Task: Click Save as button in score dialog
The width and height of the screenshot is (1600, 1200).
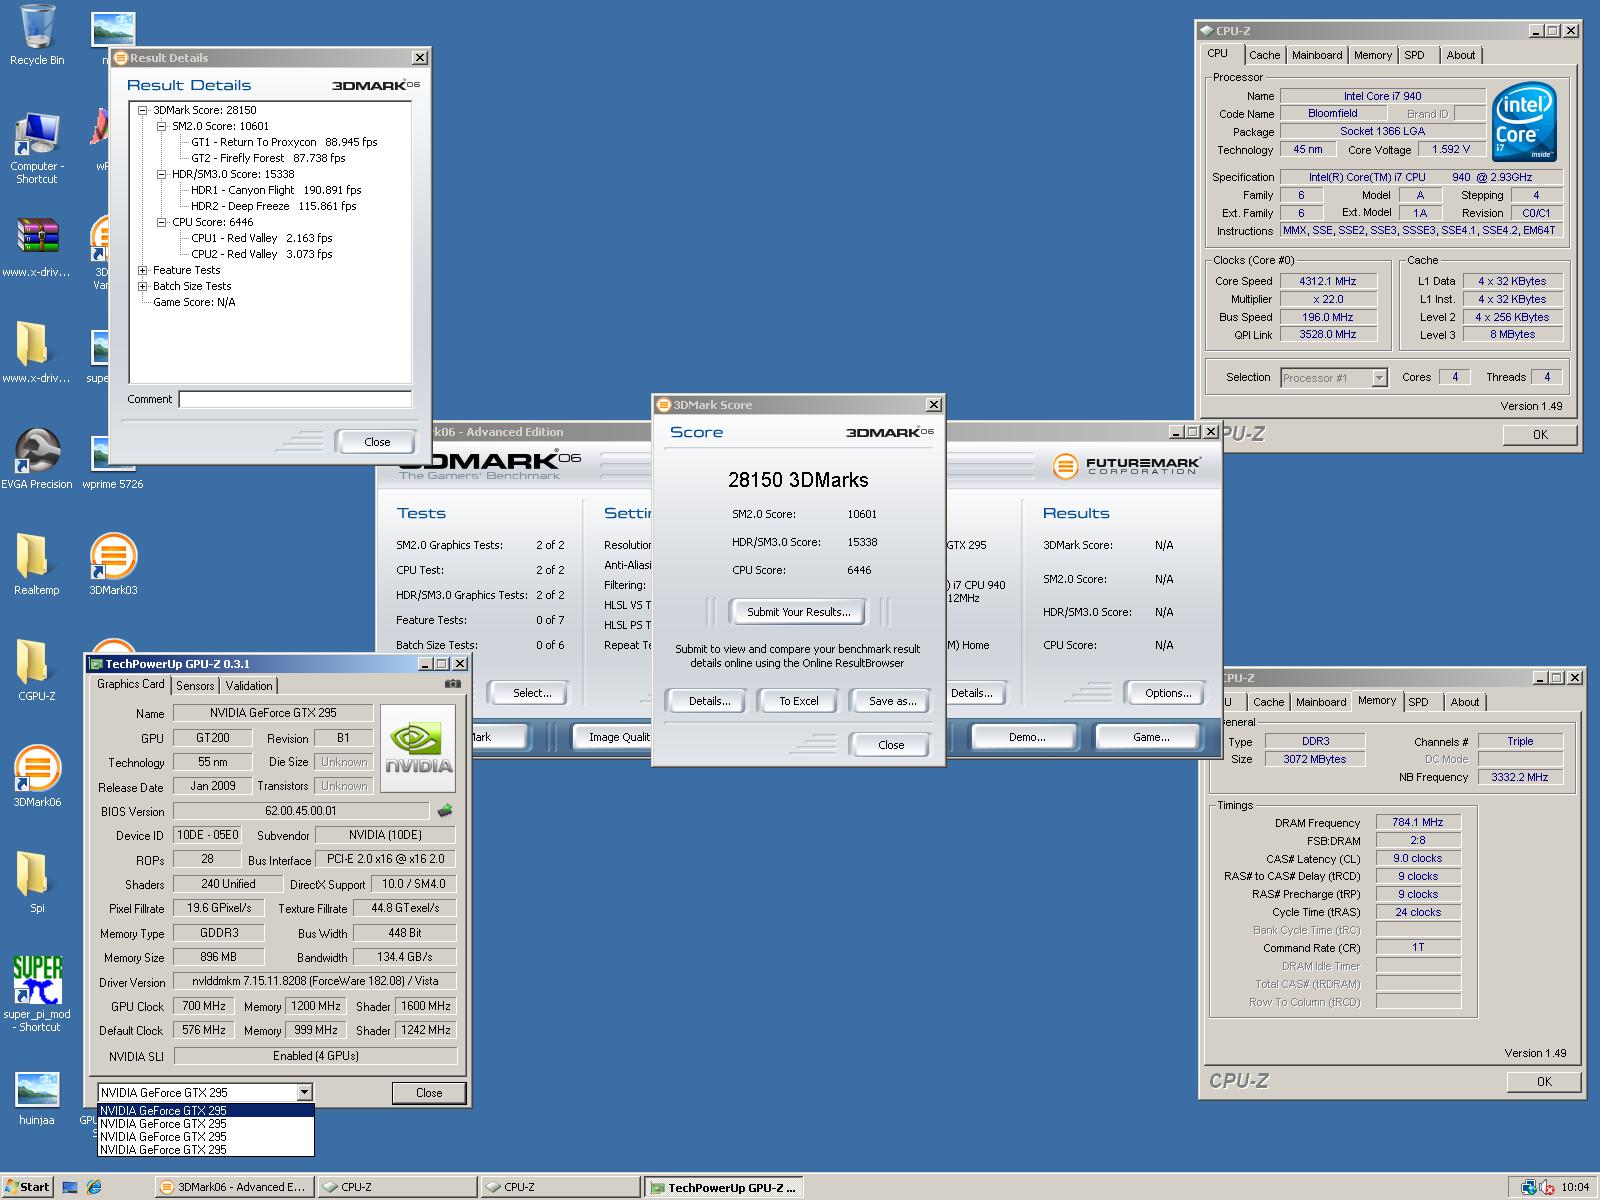Action: (x=892, y=701)
